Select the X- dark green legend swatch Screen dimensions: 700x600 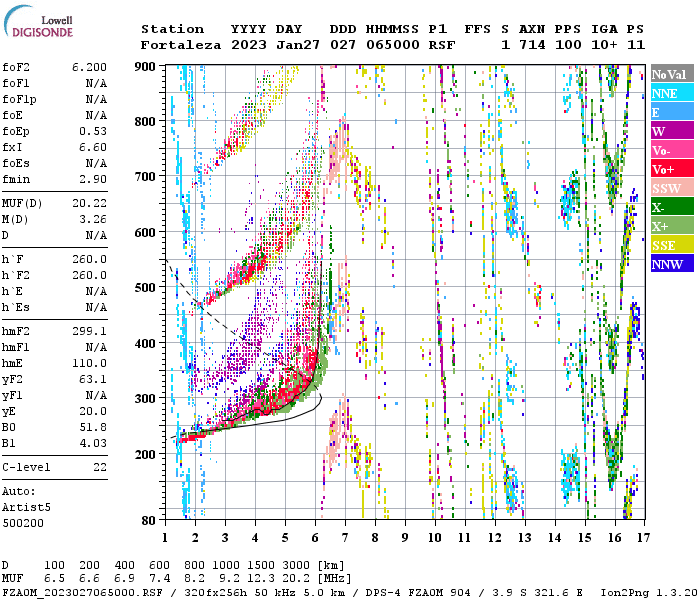point(672,207)
